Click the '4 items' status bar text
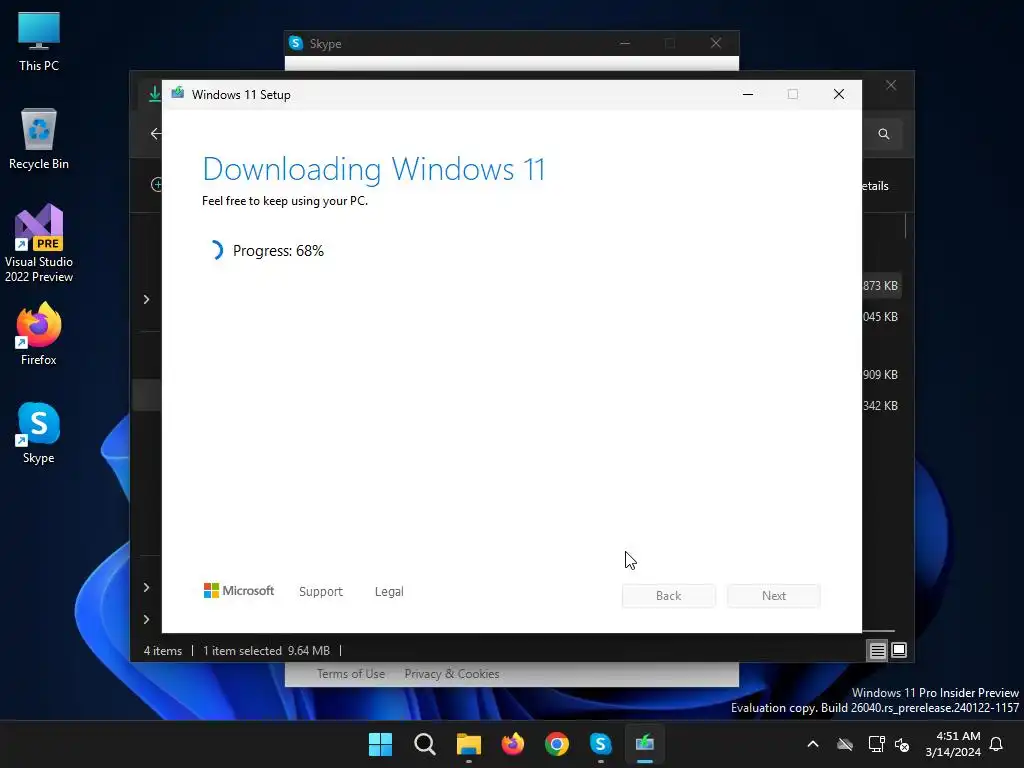The width and height of the screenshot is (1024, 768). click(163, 650)
